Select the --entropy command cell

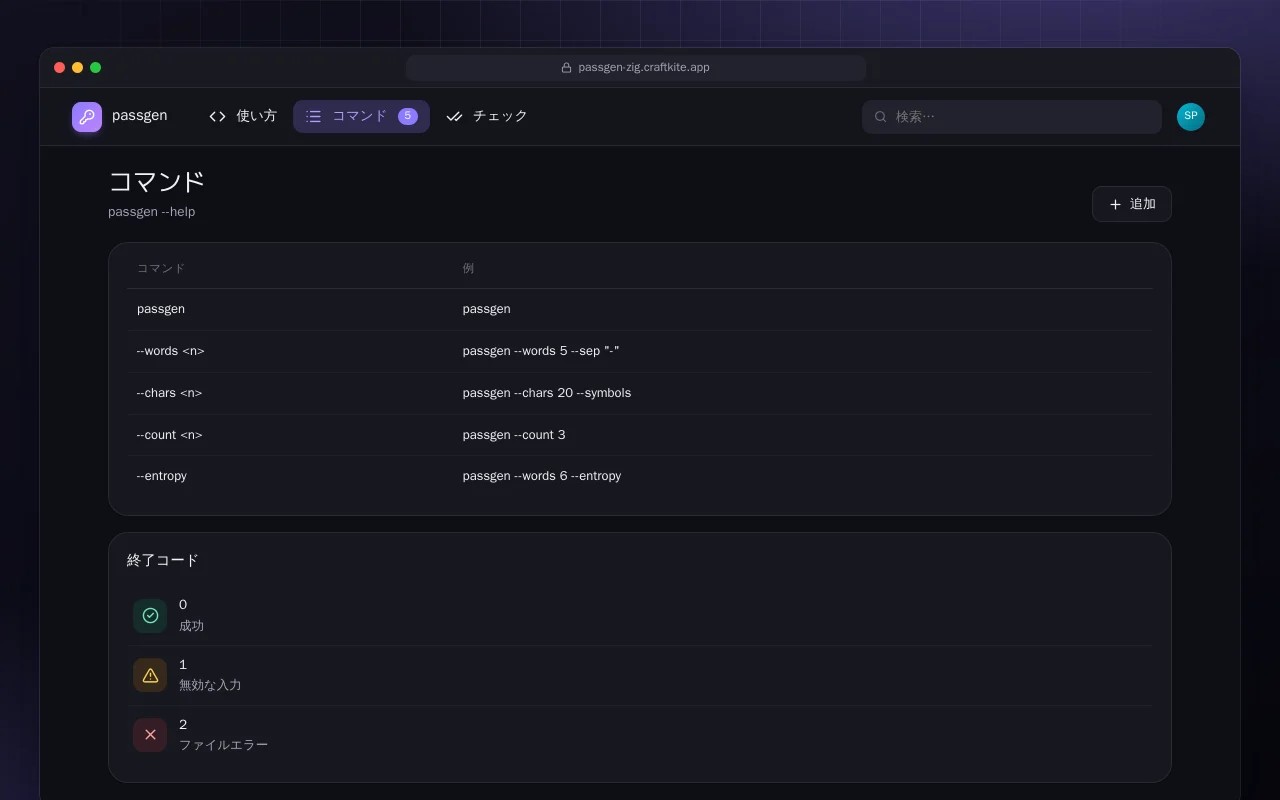[162, 476]
